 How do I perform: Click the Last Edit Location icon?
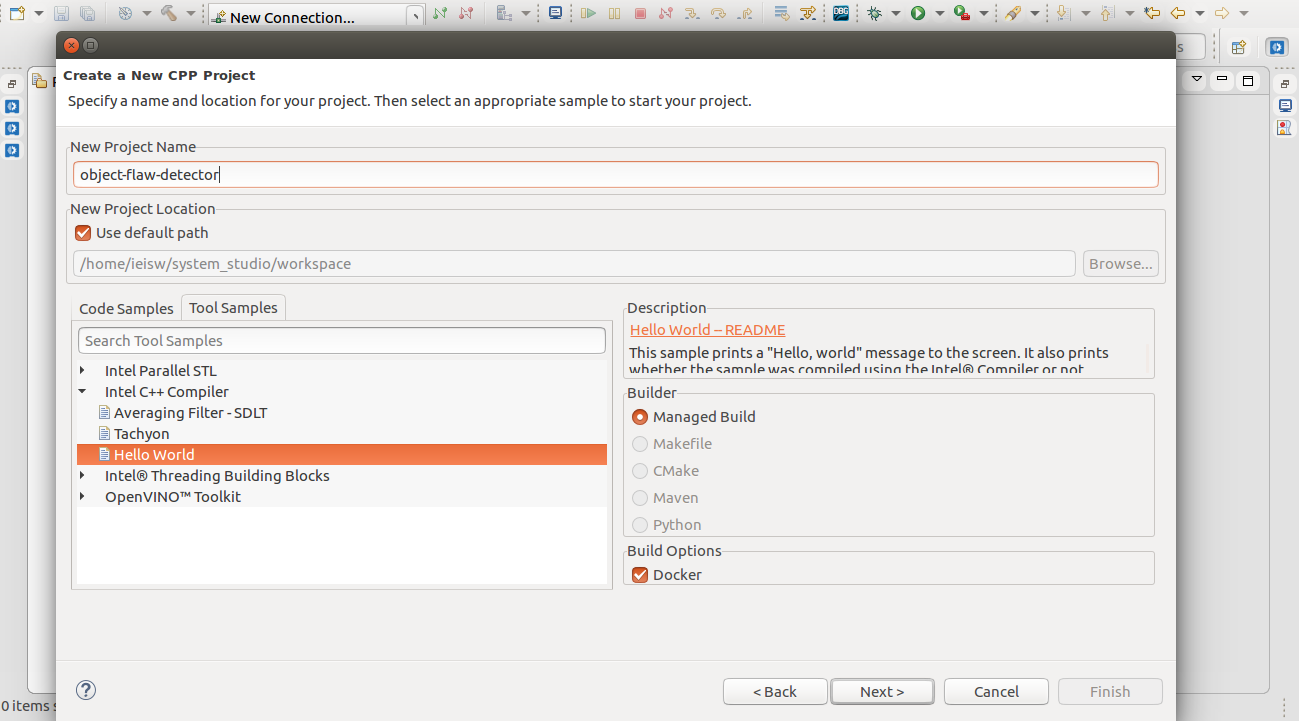(1152, 14)
